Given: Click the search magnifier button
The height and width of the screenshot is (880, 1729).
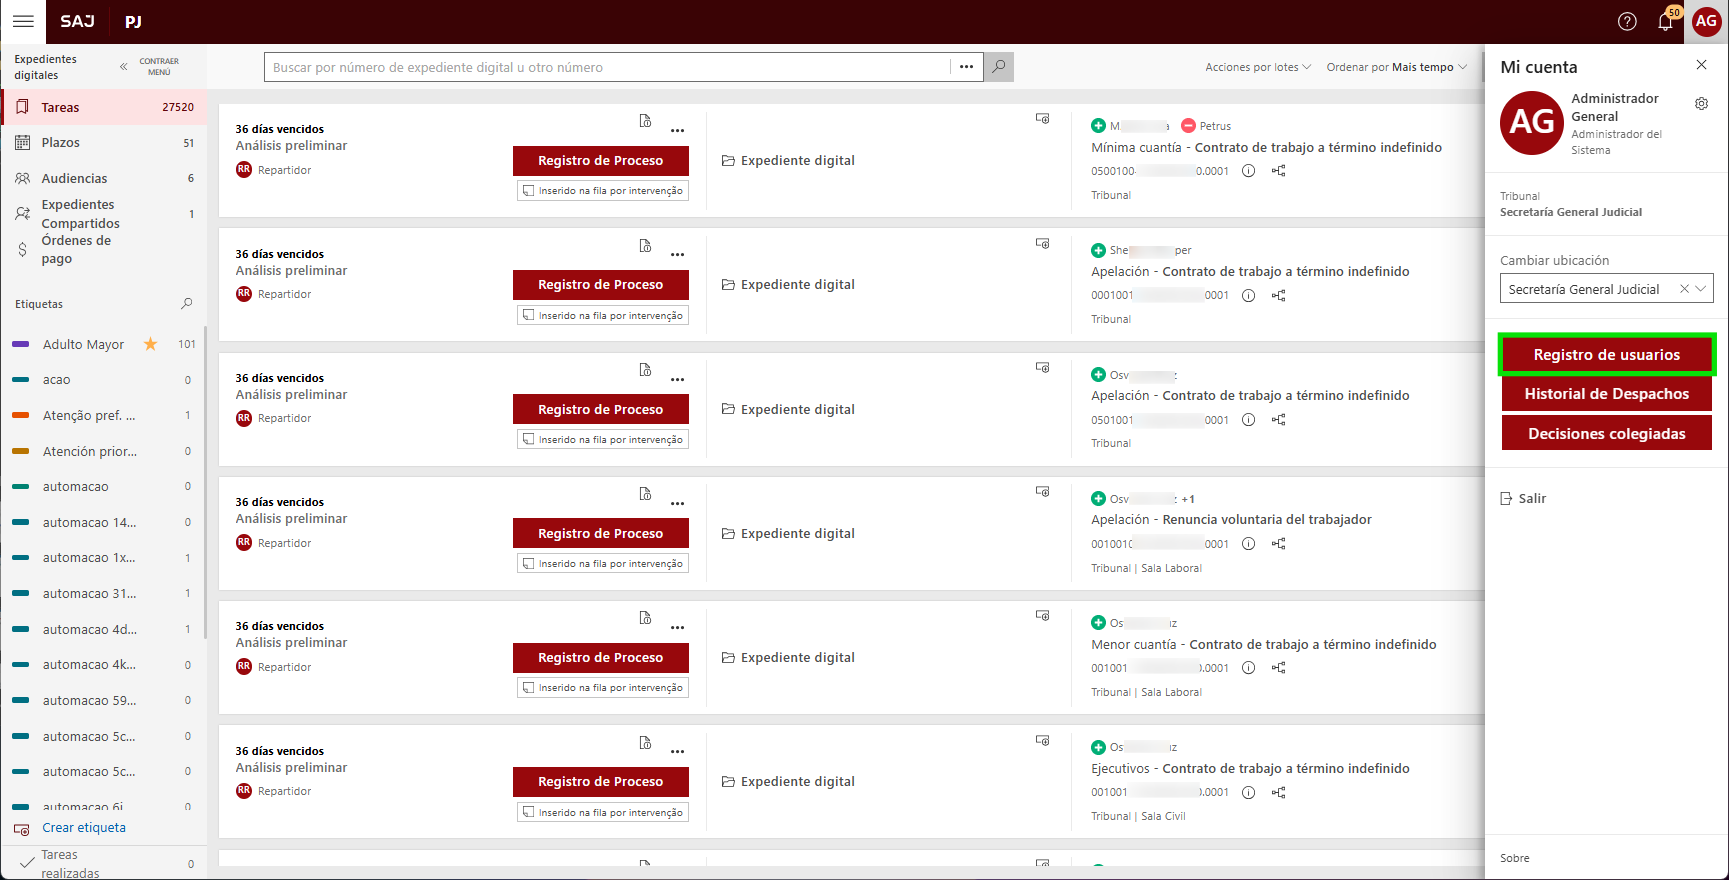Looking at the screenshot, I should tap(998, 67).
